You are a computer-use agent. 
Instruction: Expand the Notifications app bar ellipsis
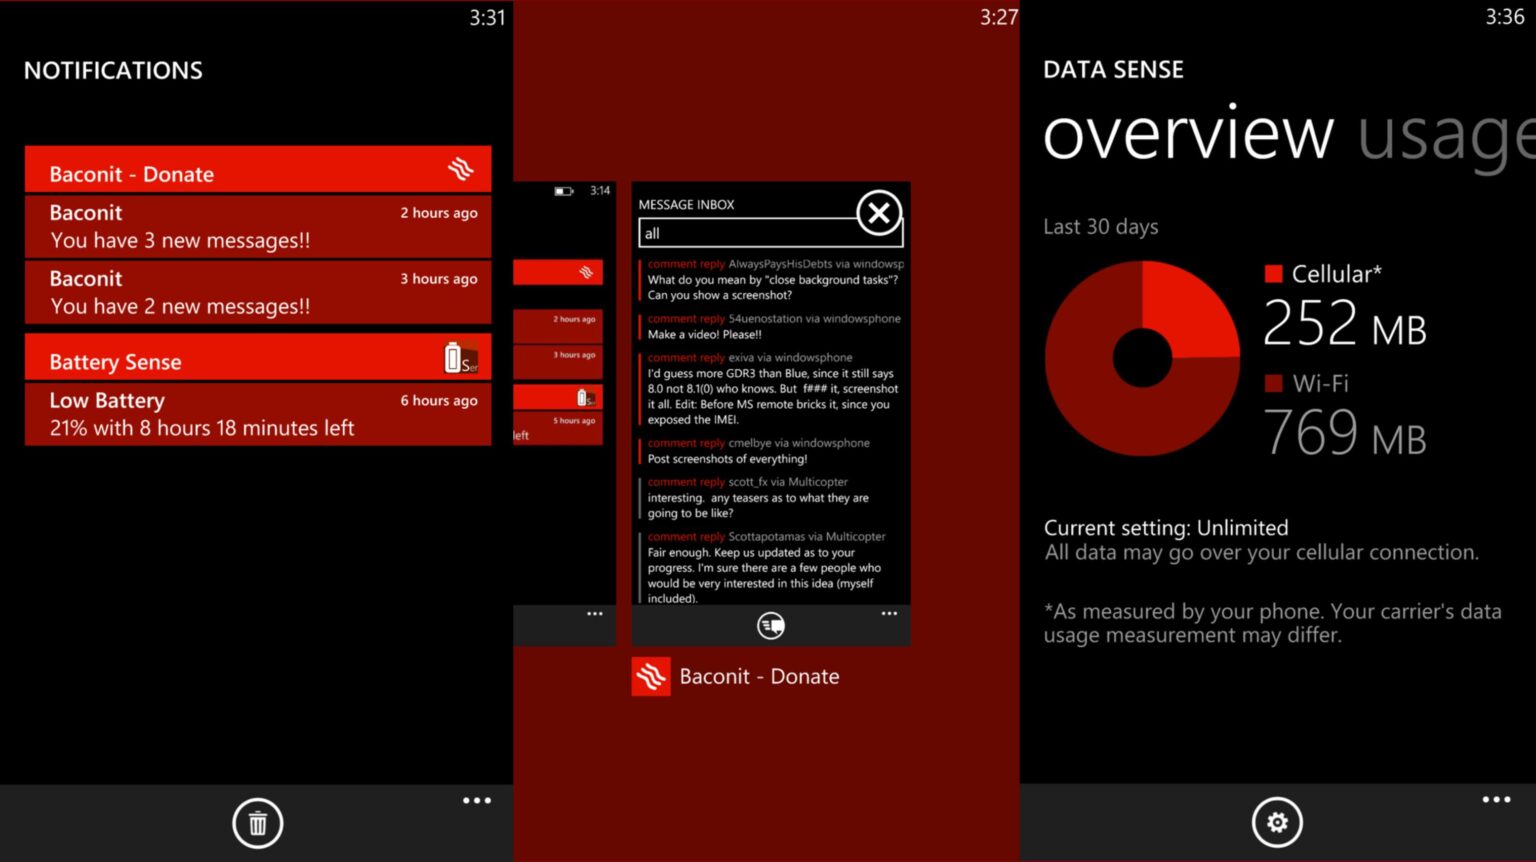coord(477,800)
